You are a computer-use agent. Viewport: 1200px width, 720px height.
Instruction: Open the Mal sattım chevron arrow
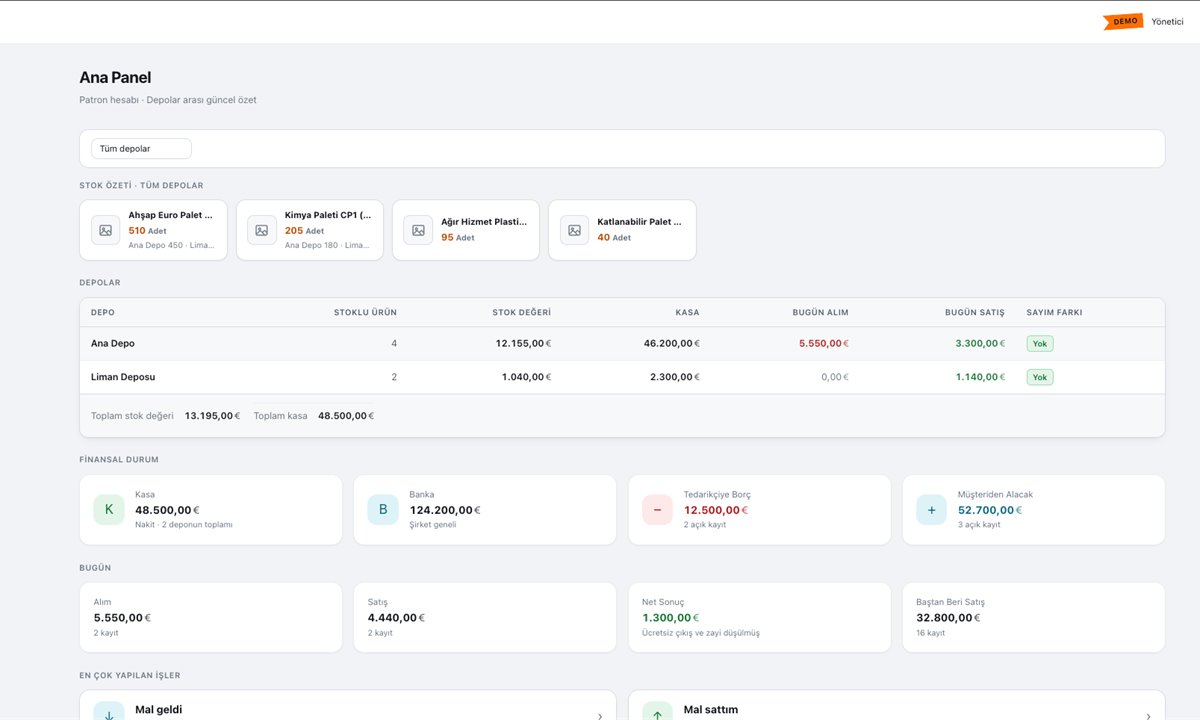coord(1148,716)
